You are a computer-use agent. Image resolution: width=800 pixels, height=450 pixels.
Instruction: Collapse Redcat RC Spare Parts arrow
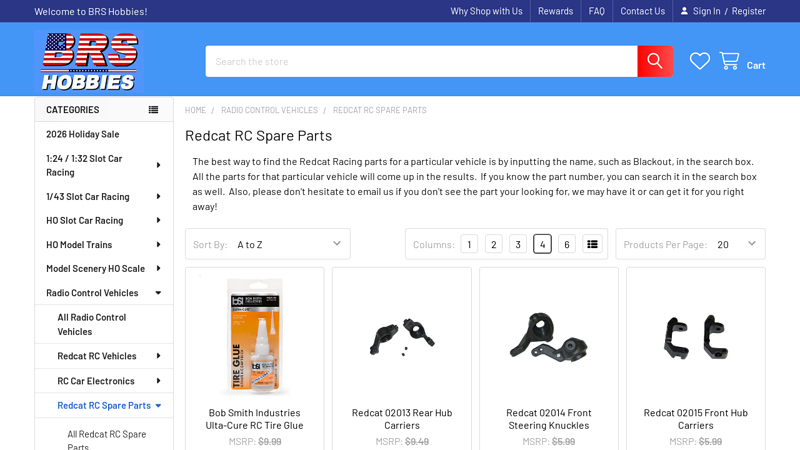point(158,406)
